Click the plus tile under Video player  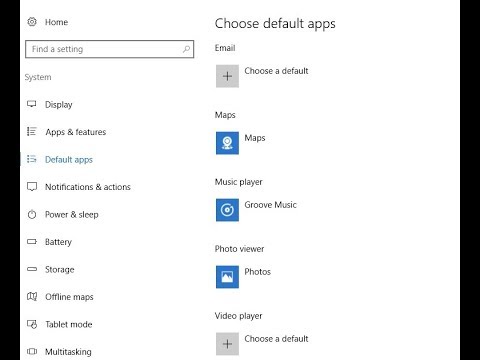click(x=227, y=344)
